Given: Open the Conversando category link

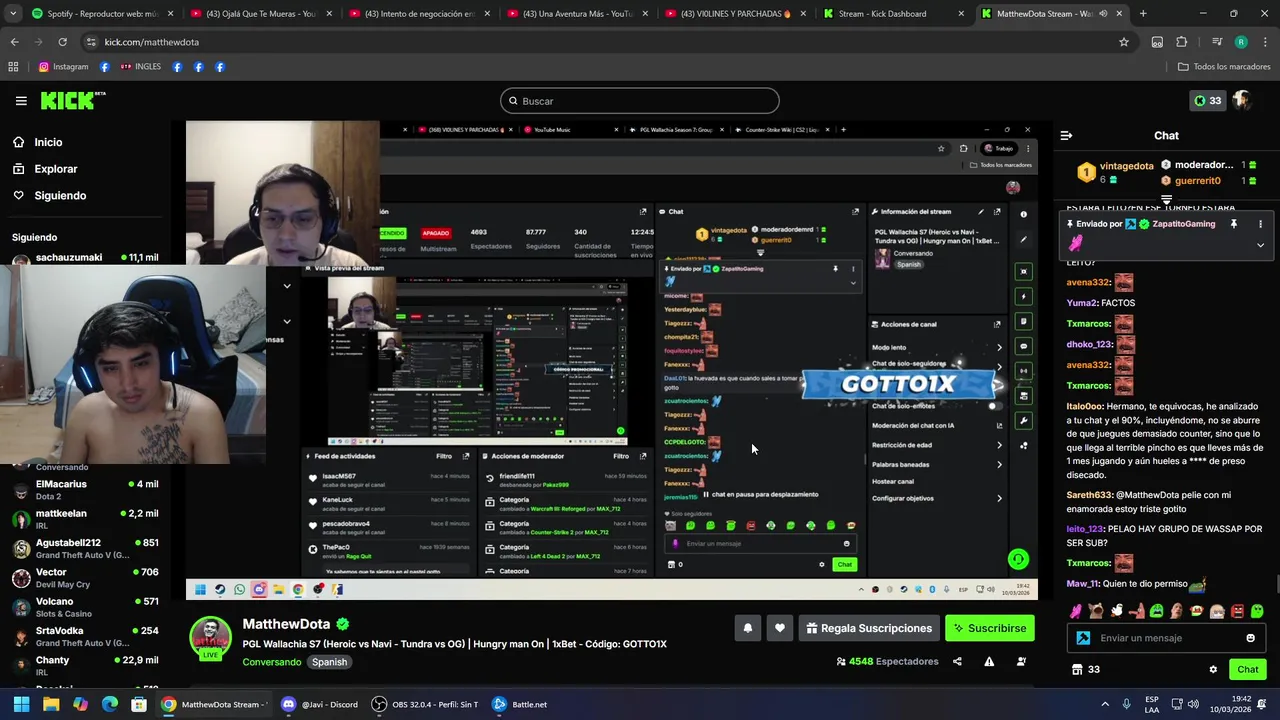Looking at the screenshot, I should (272, 662).
